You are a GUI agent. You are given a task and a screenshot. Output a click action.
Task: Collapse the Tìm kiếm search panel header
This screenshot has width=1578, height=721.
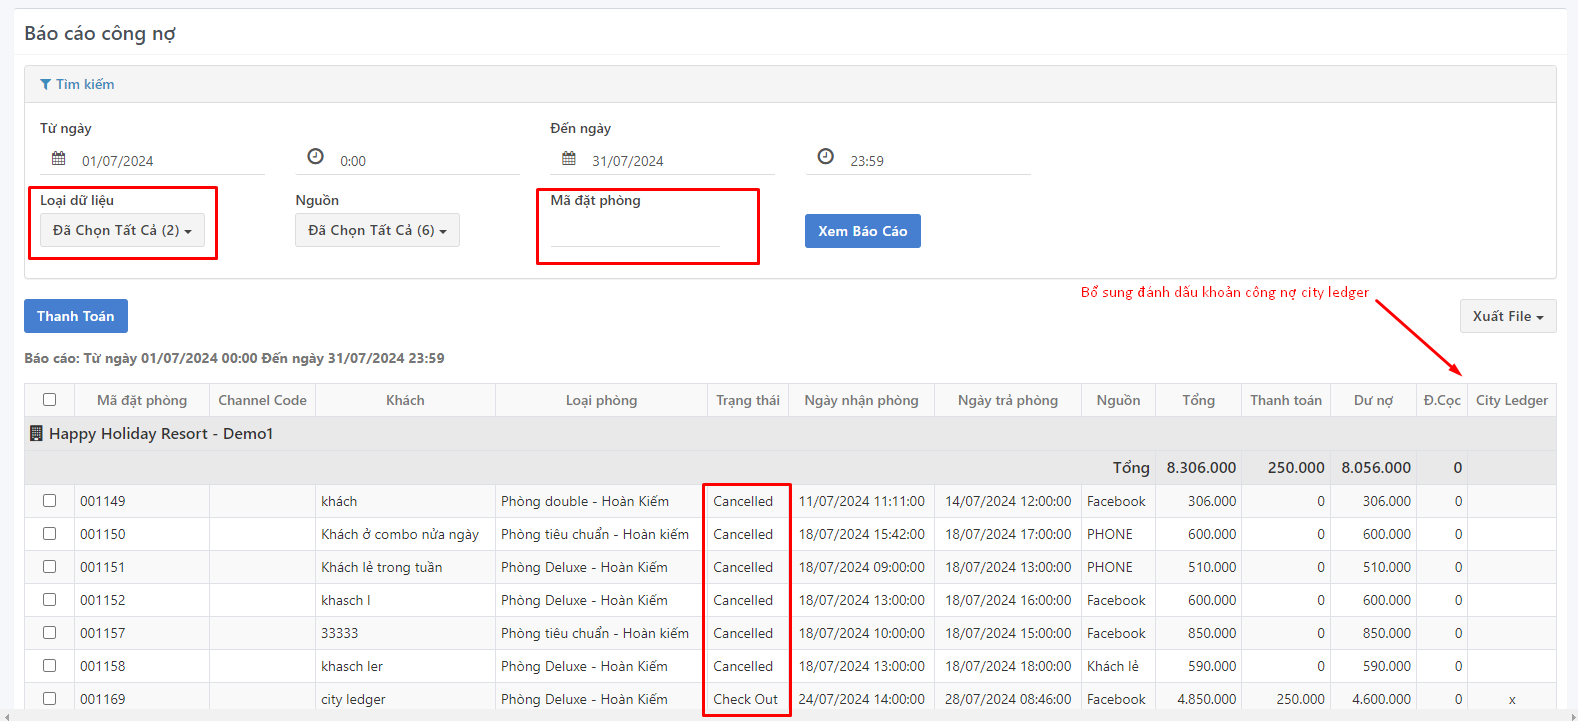click(x=790, y=84)
